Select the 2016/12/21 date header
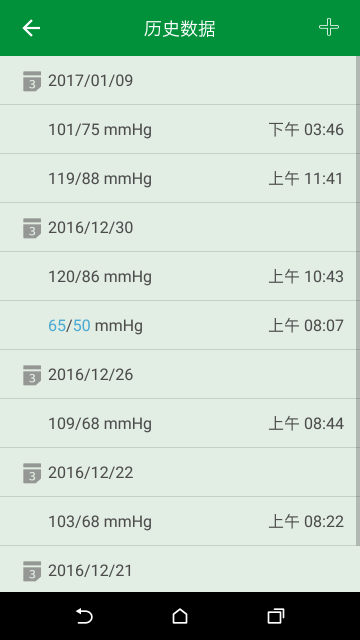 tap(178, 569)
